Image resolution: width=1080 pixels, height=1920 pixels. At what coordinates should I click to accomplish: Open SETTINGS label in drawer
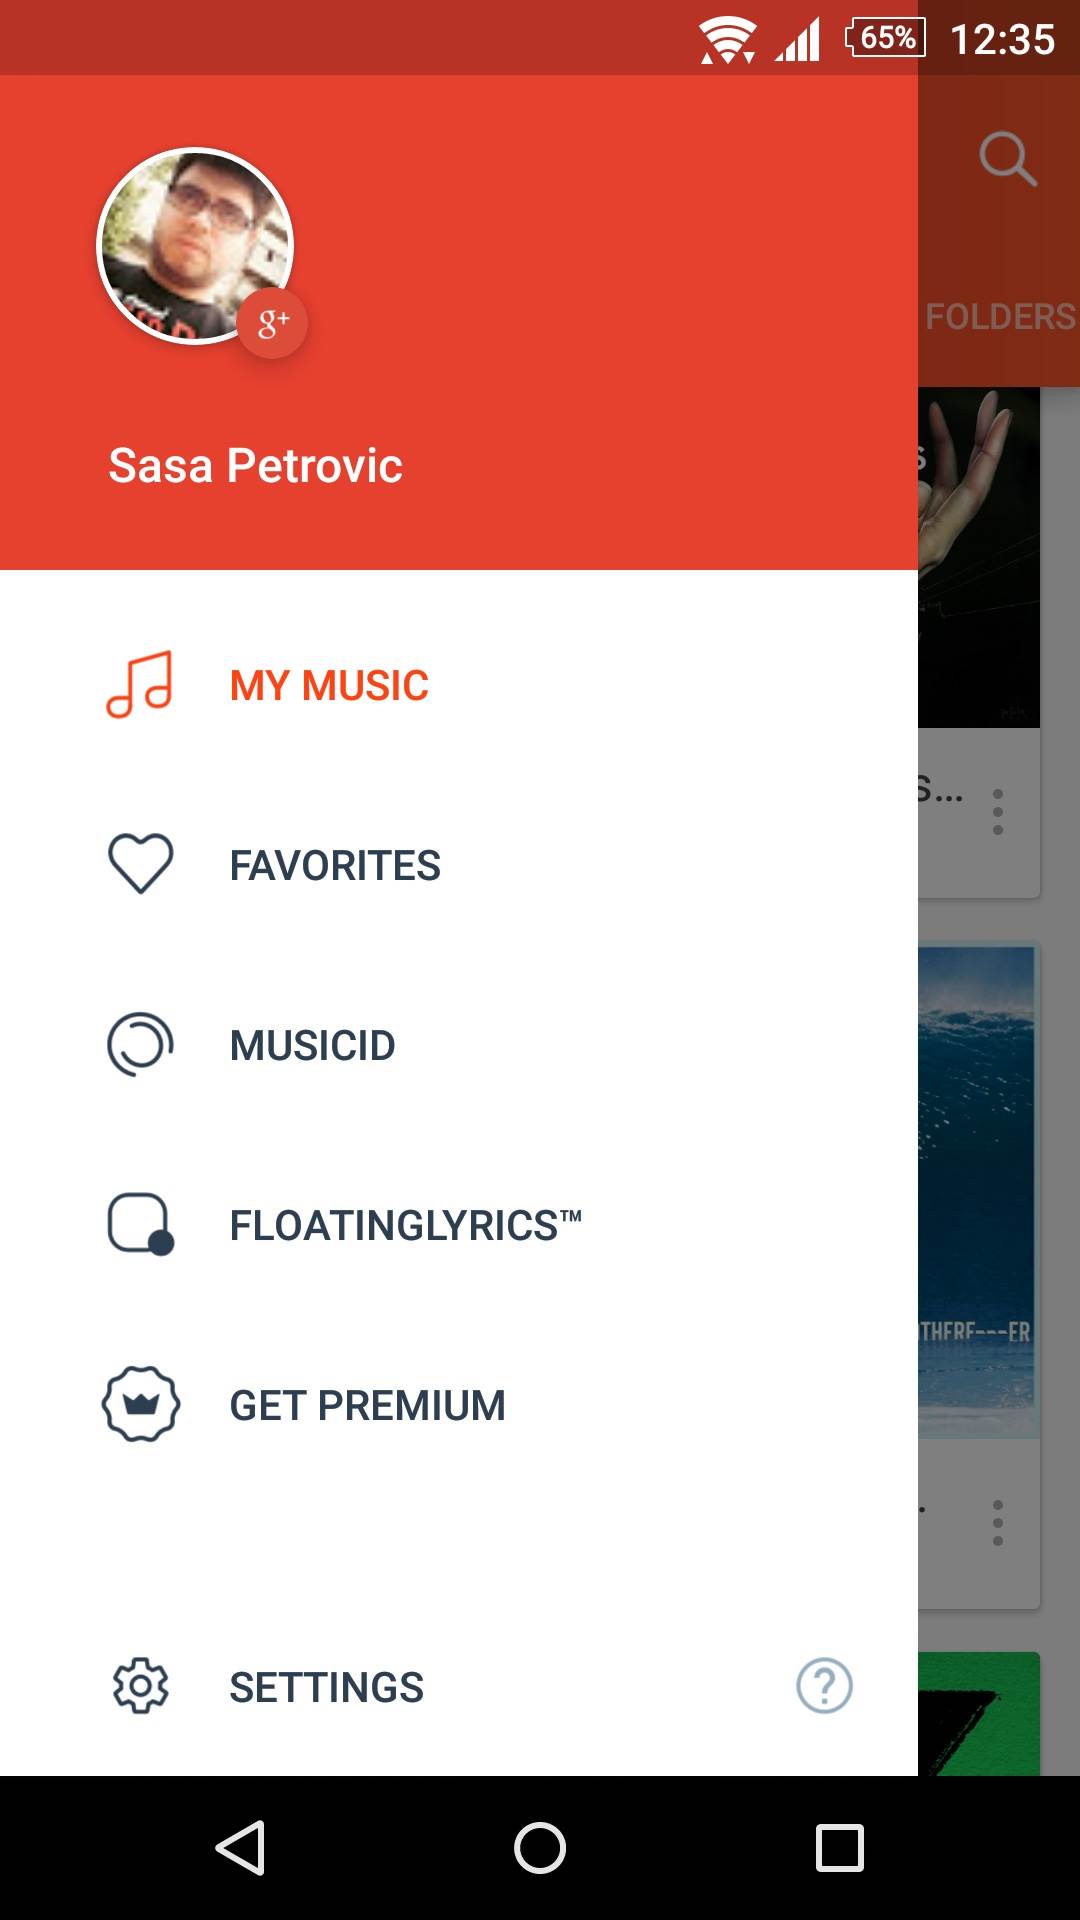click(x=326, y=1688)
